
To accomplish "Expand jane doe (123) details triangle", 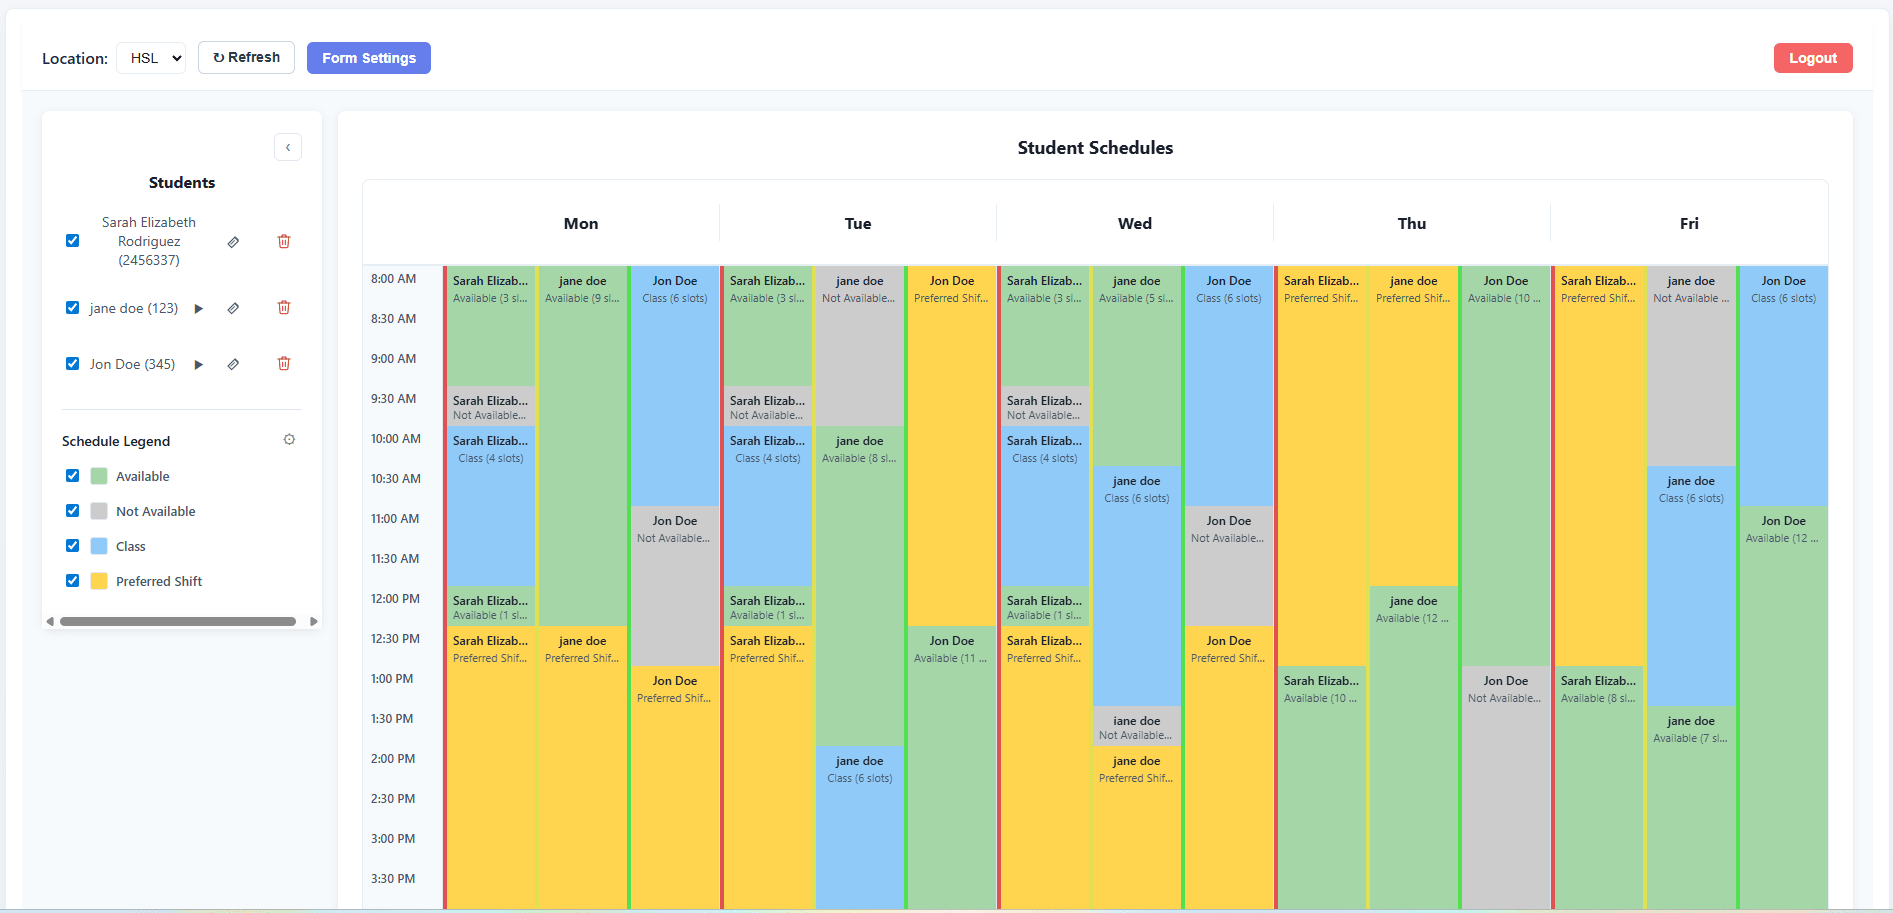I will tap(199, 309).
